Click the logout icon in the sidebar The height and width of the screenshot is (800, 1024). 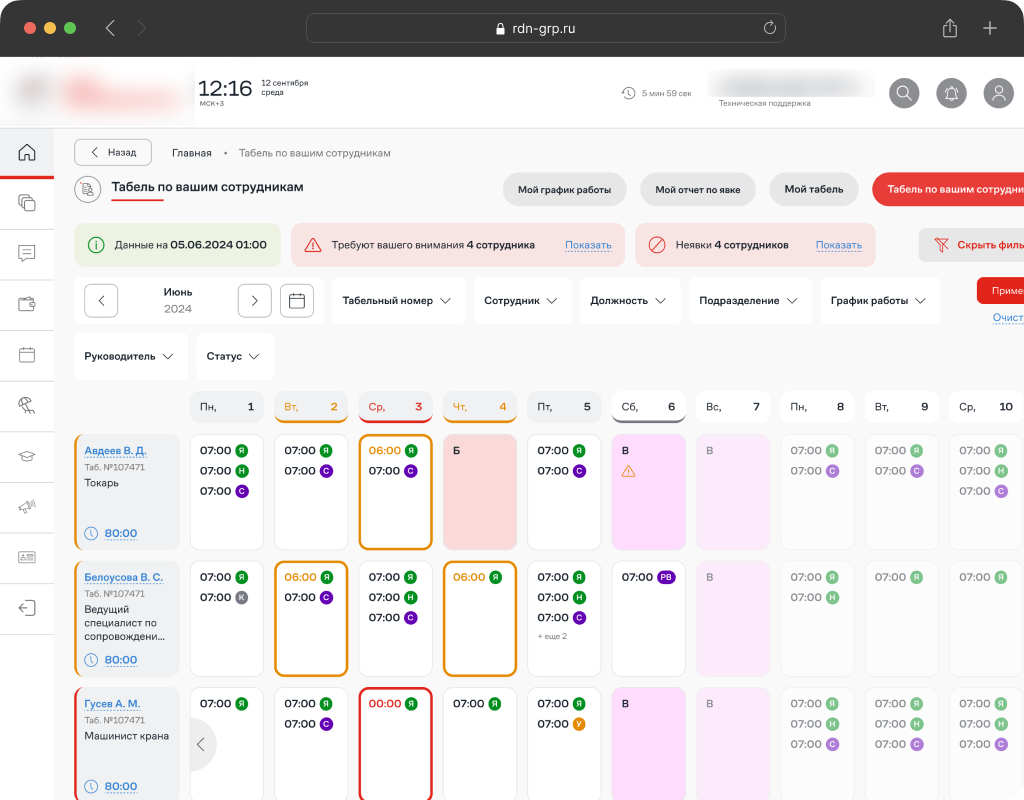tap(27, 608)
